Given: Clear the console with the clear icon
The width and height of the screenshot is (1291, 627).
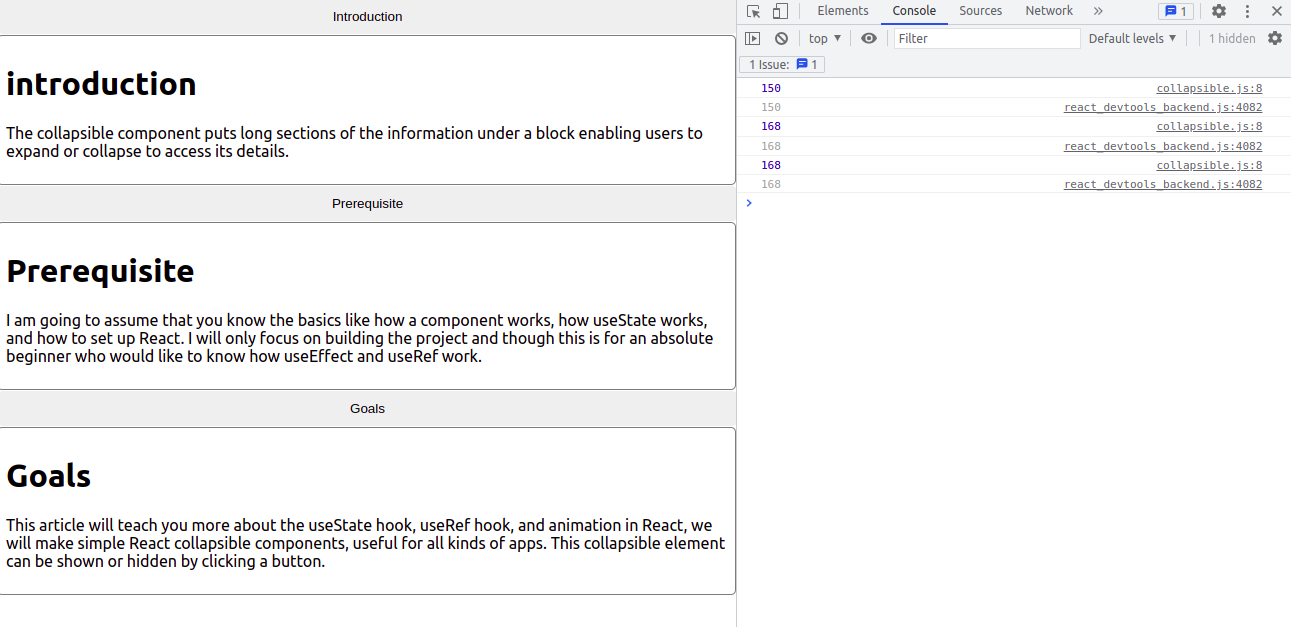Looking at the screenshot, I should [x=781, y=38].
